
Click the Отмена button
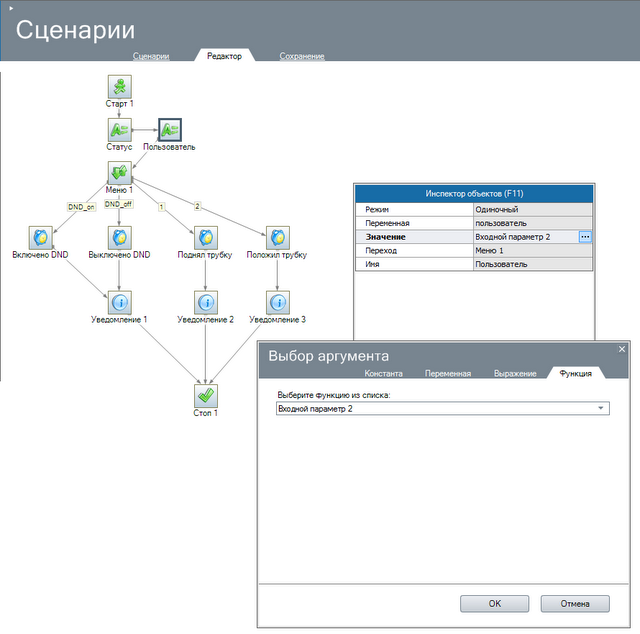pyautogui.click(x=575, y=603)
